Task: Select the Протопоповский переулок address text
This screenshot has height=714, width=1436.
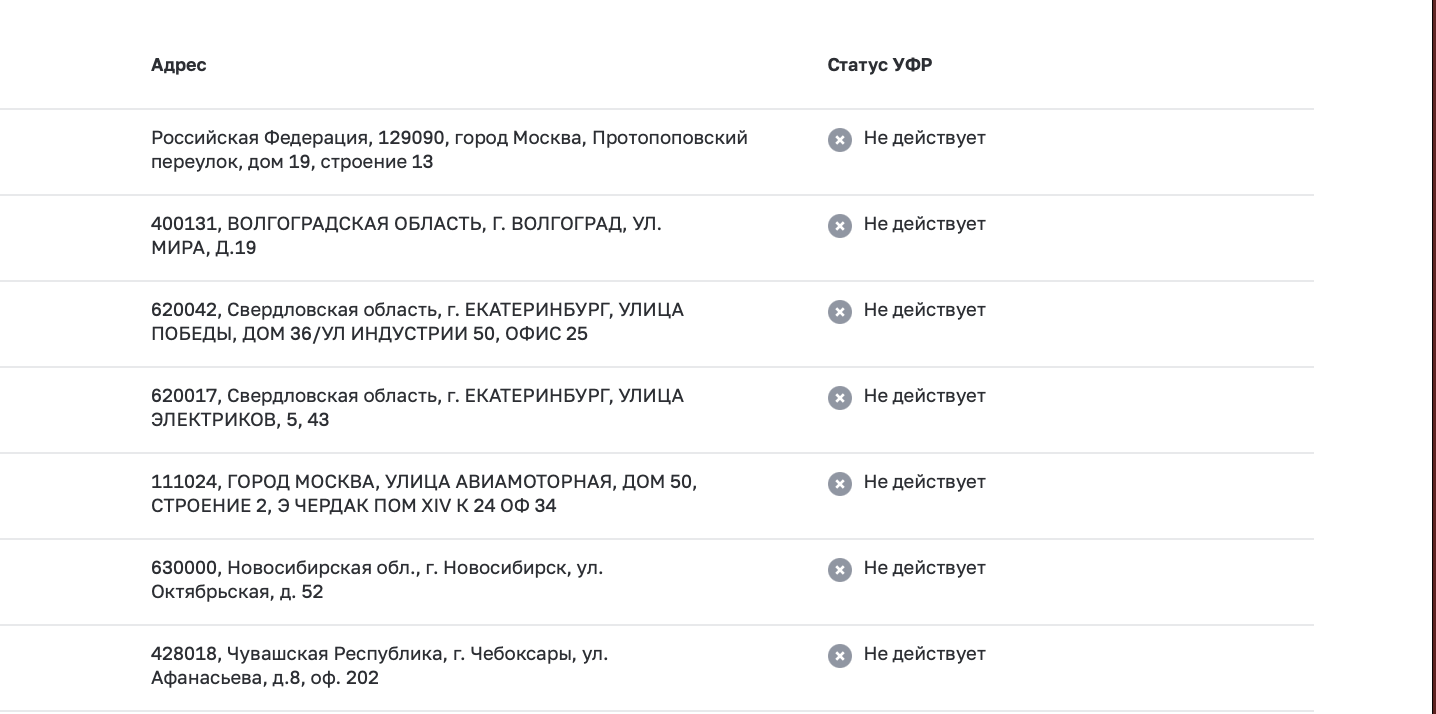Action: [x=449, y=150]
